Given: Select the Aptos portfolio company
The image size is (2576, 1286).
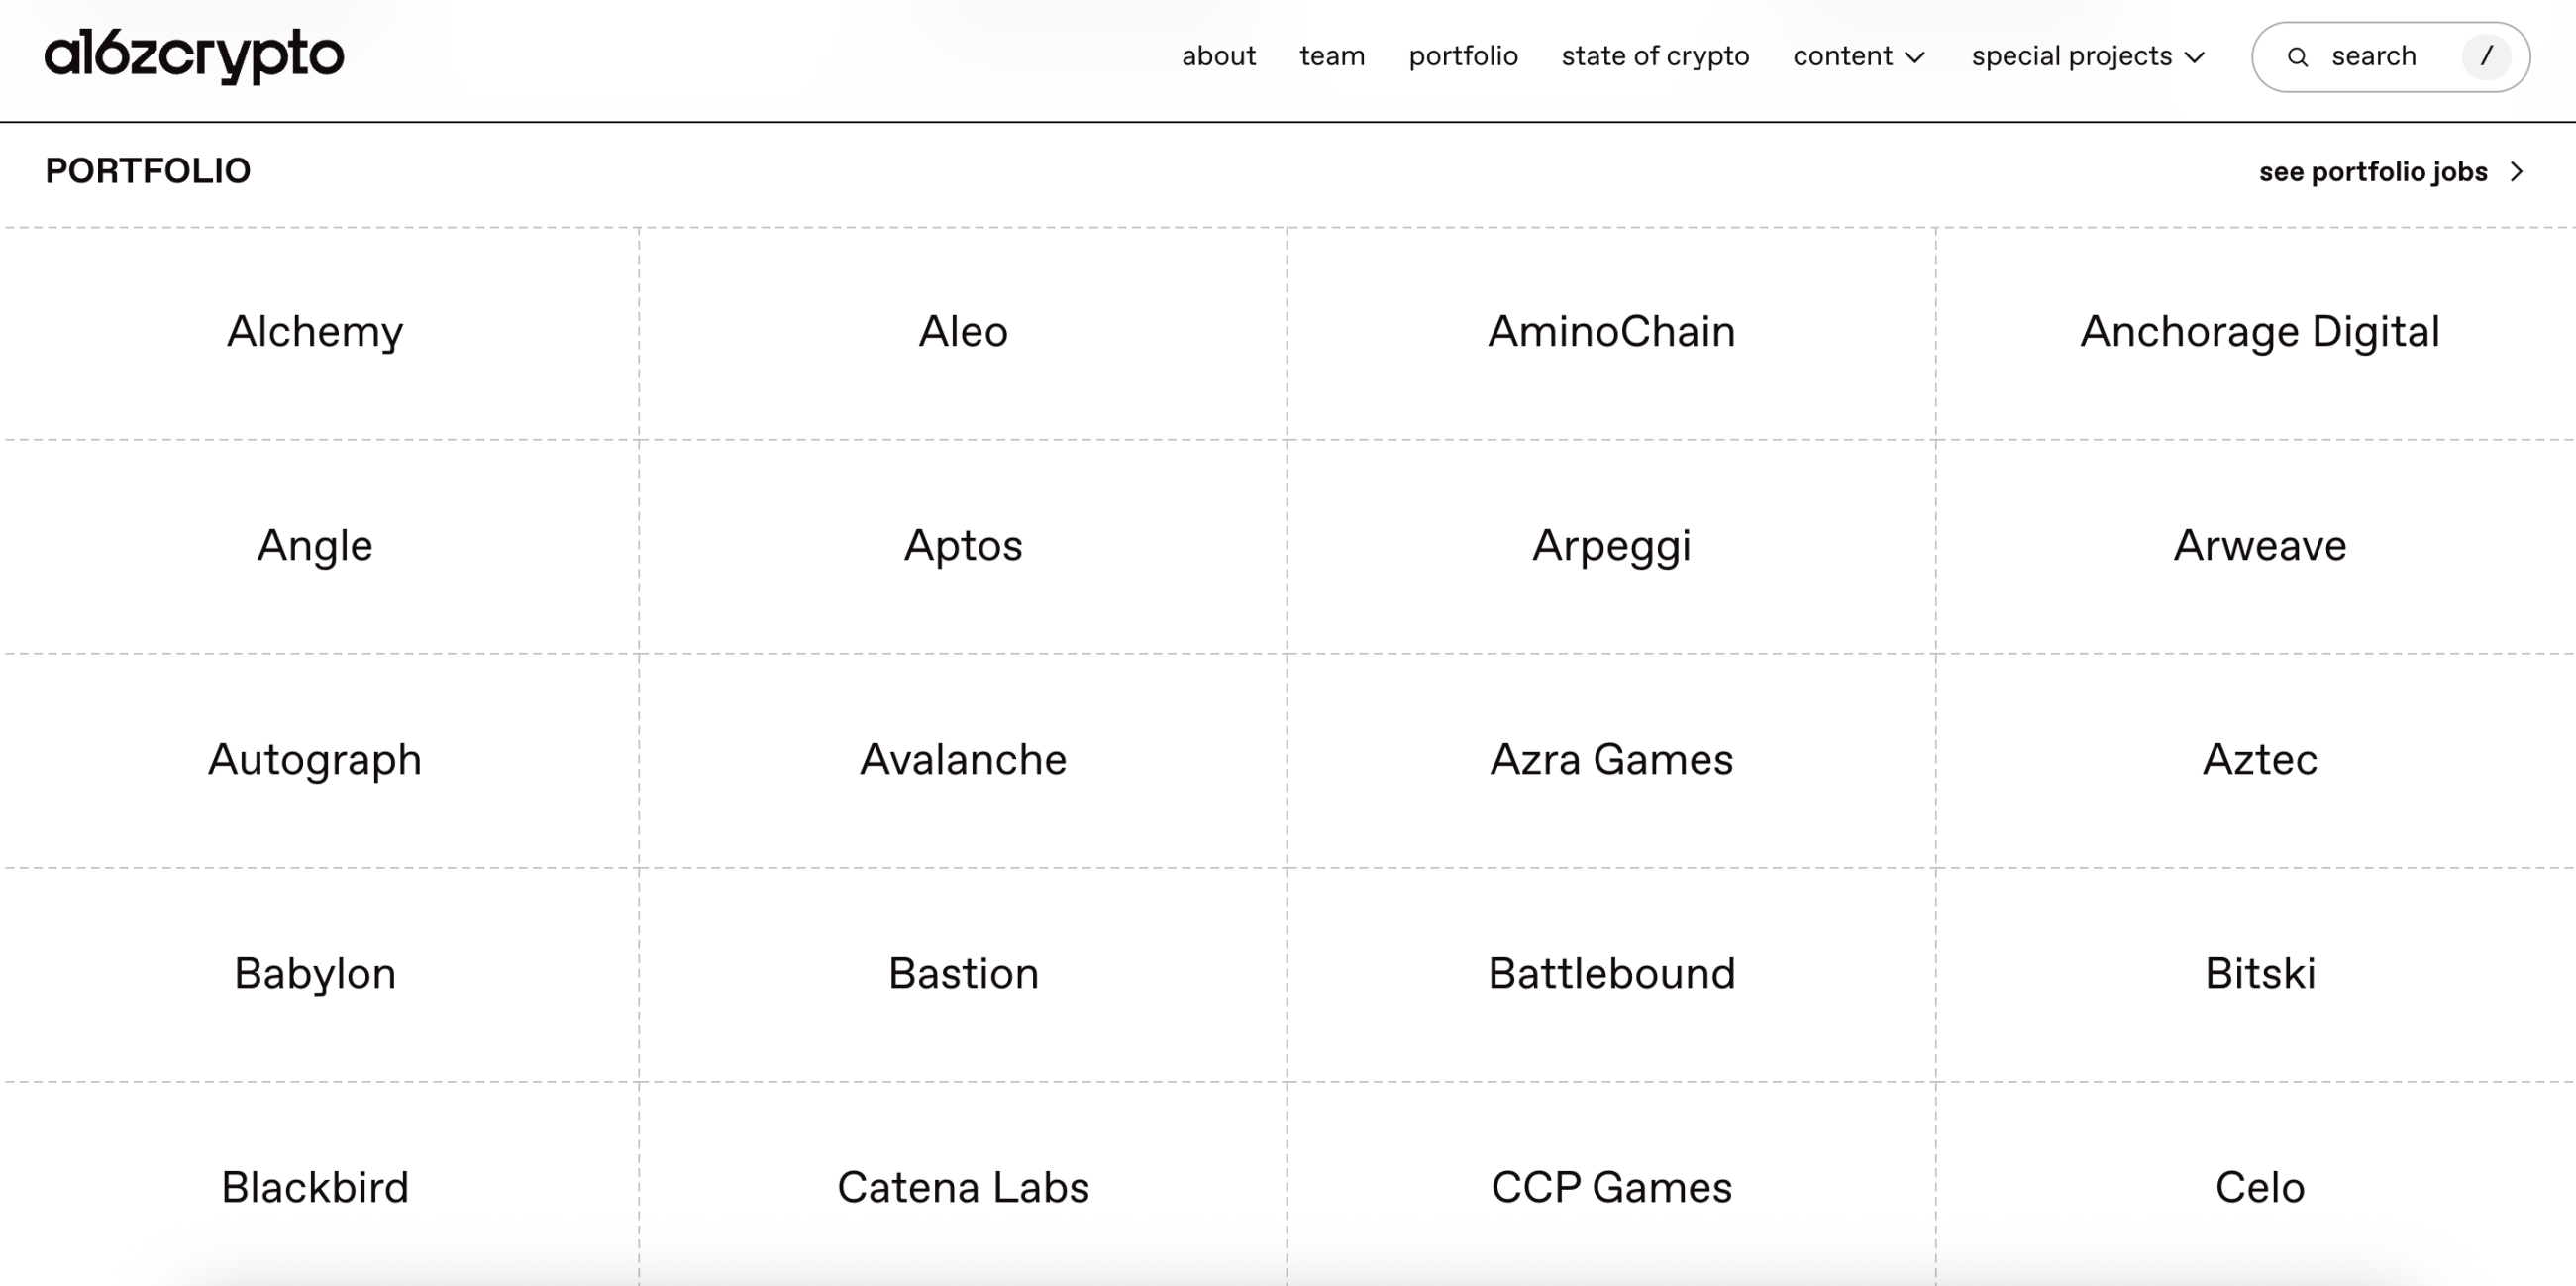Looking at the screenshot, I should (963, 546).
